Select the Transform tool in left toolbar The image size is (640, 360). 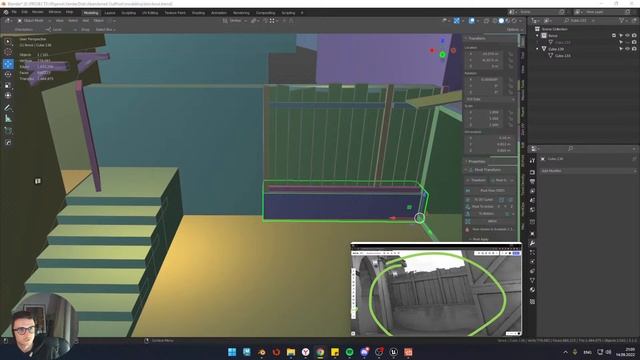[8, 96]
